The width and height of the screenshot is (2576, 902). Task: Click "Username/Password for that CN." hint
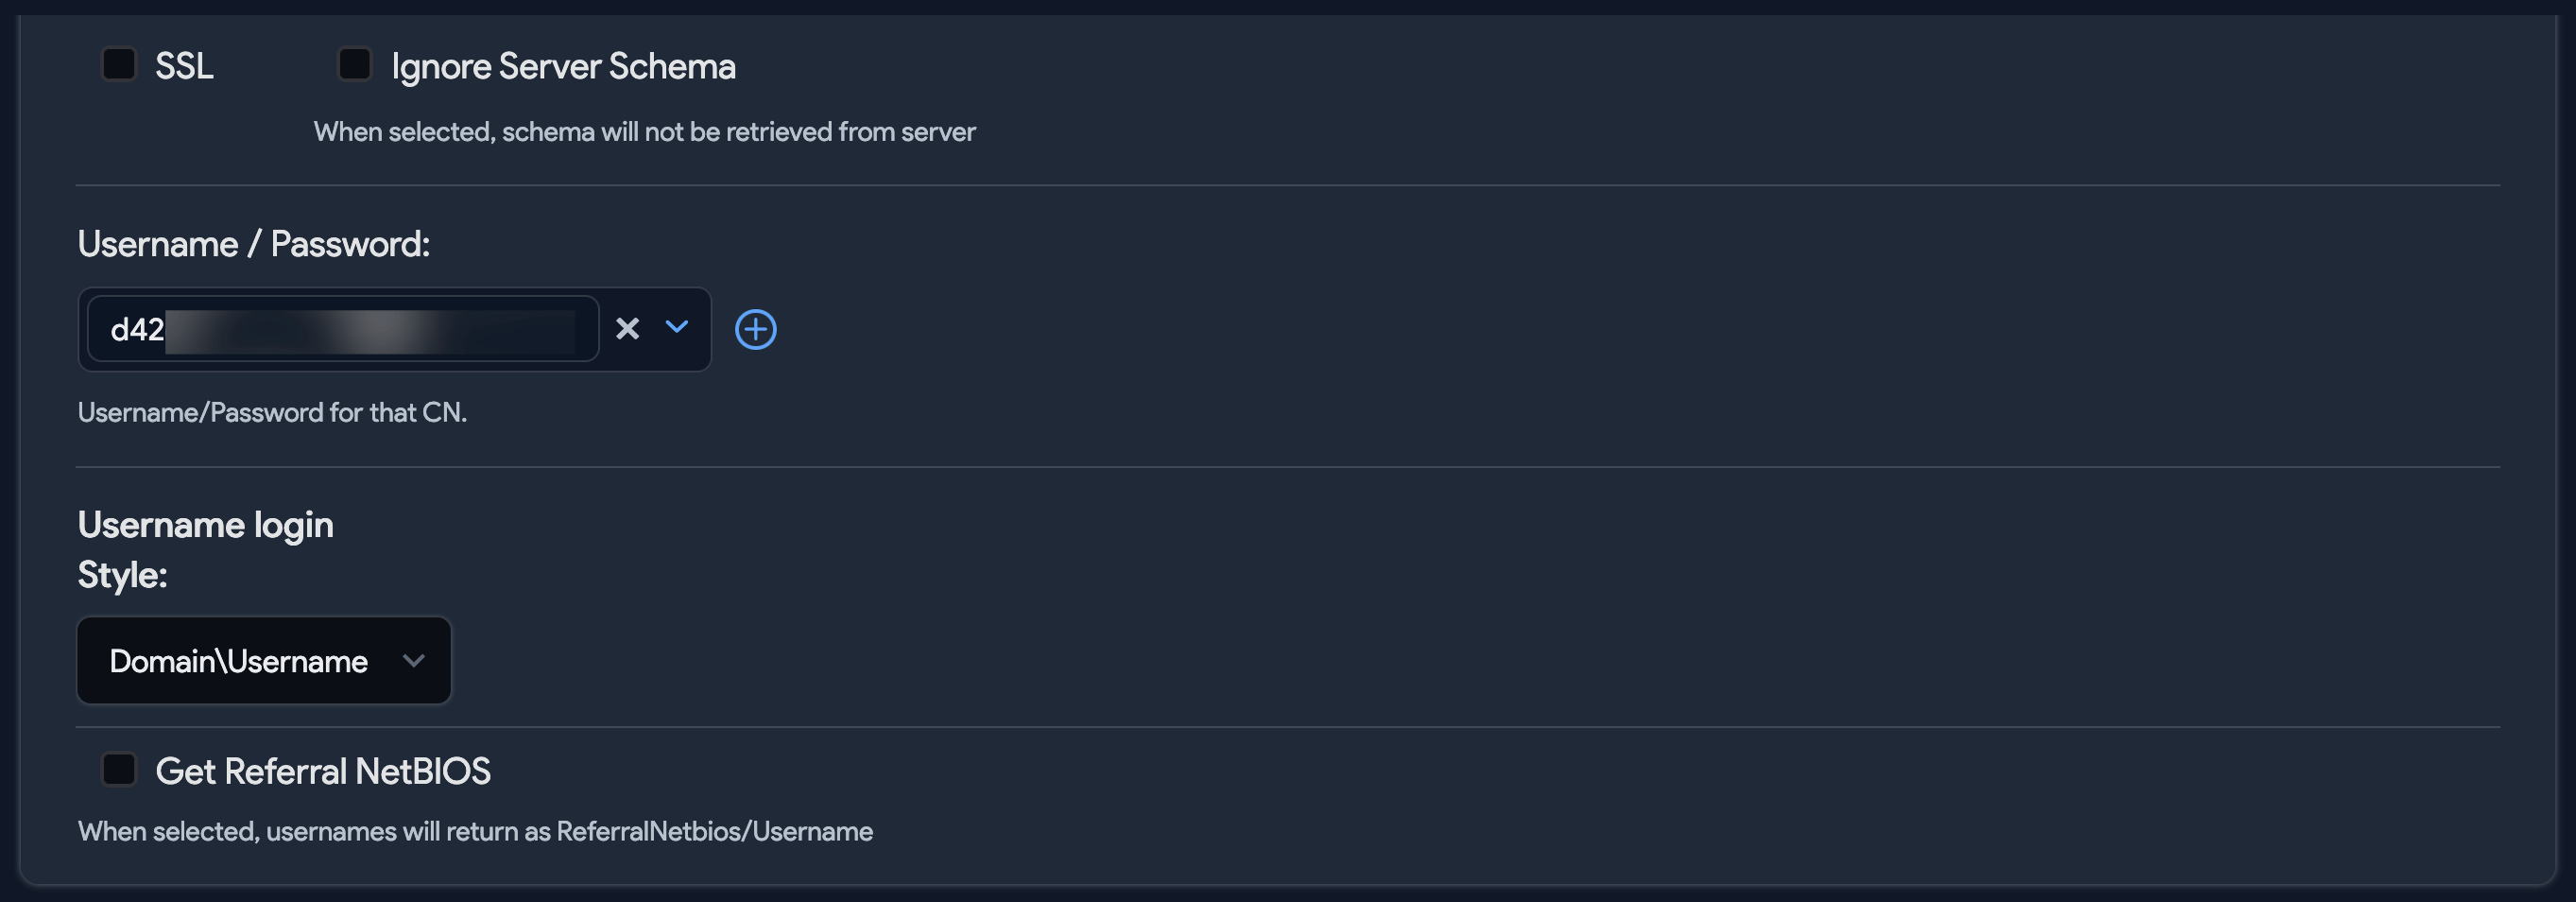[x=272, y=413]
